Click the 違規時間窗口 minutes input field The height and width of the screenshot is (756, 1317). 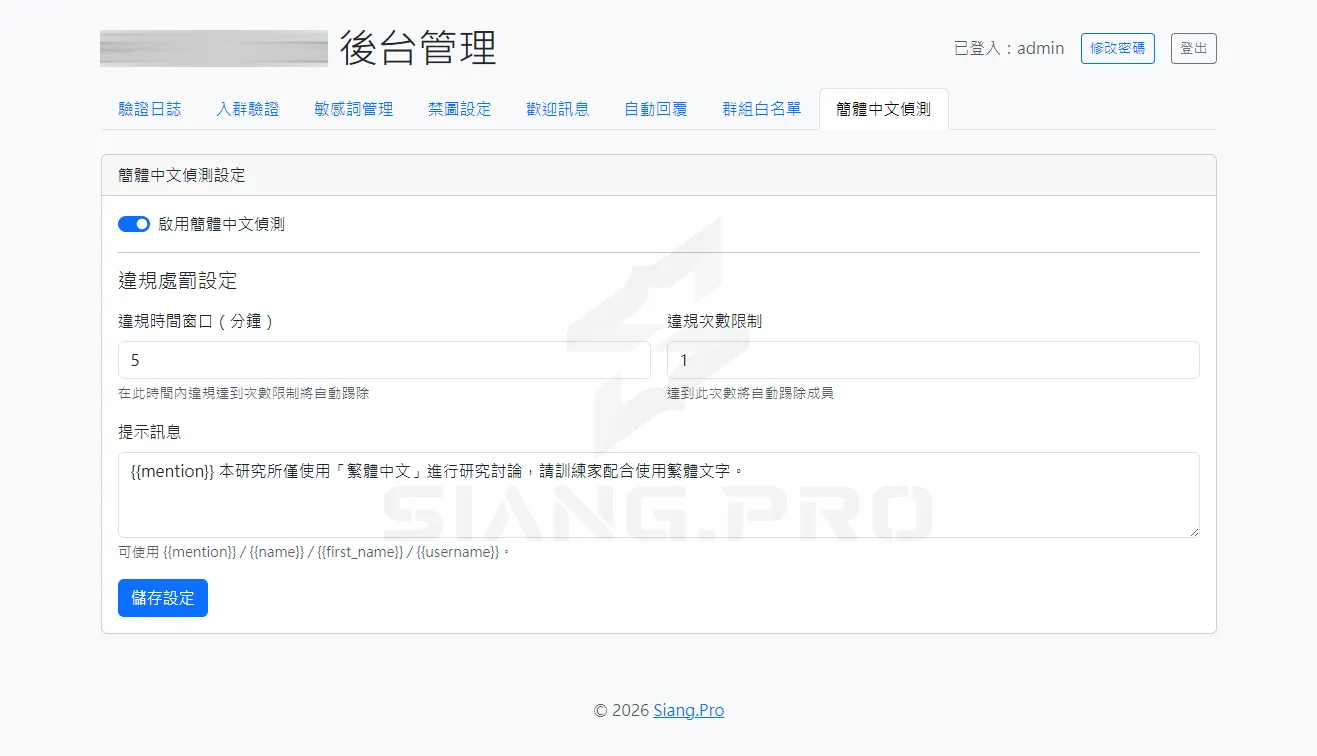(384, 360)
